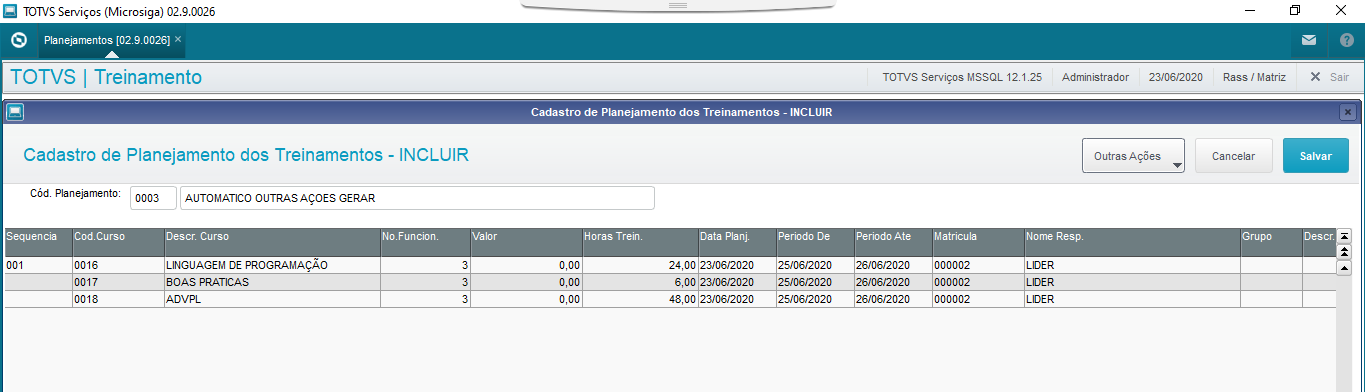This screenshot has height=392, width=1365.
Task: Close the inner Cadastro dialog window
Action: pyautogui.click(x=1347, y=112)
